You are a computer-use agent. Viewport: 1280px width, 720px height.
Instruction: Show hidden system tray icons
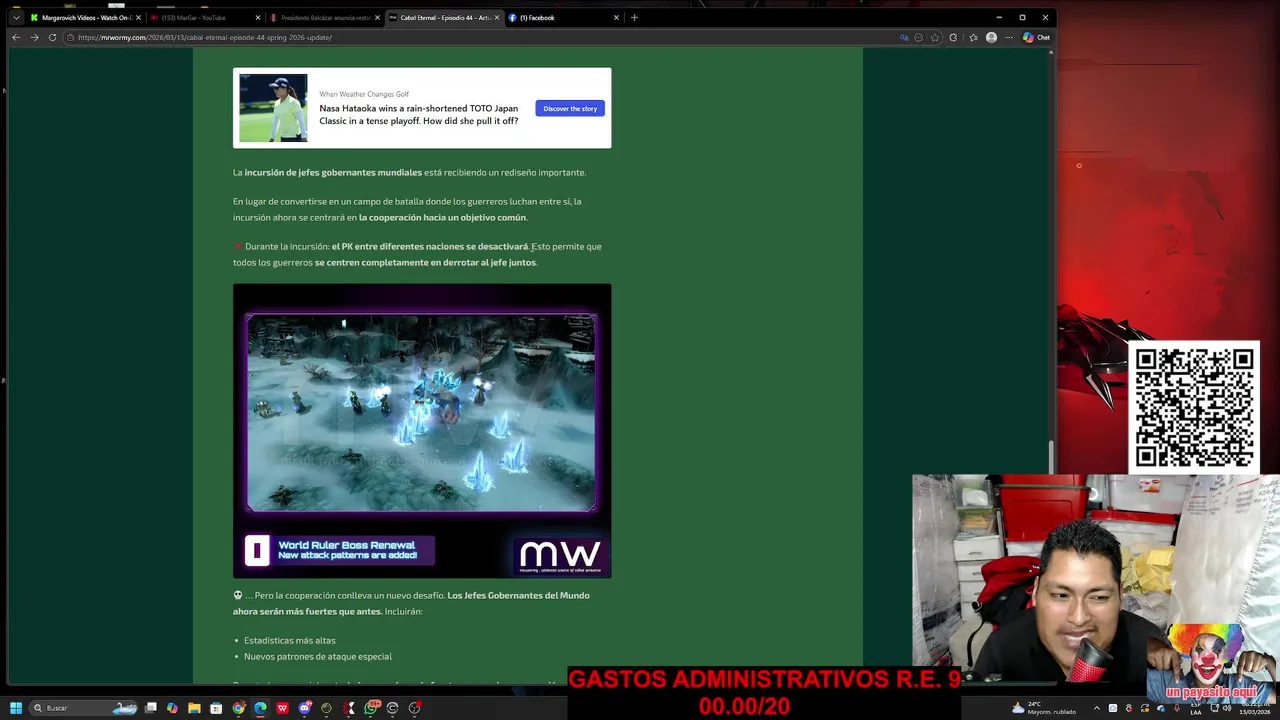pyautogui.click(x=1096, y=708)
